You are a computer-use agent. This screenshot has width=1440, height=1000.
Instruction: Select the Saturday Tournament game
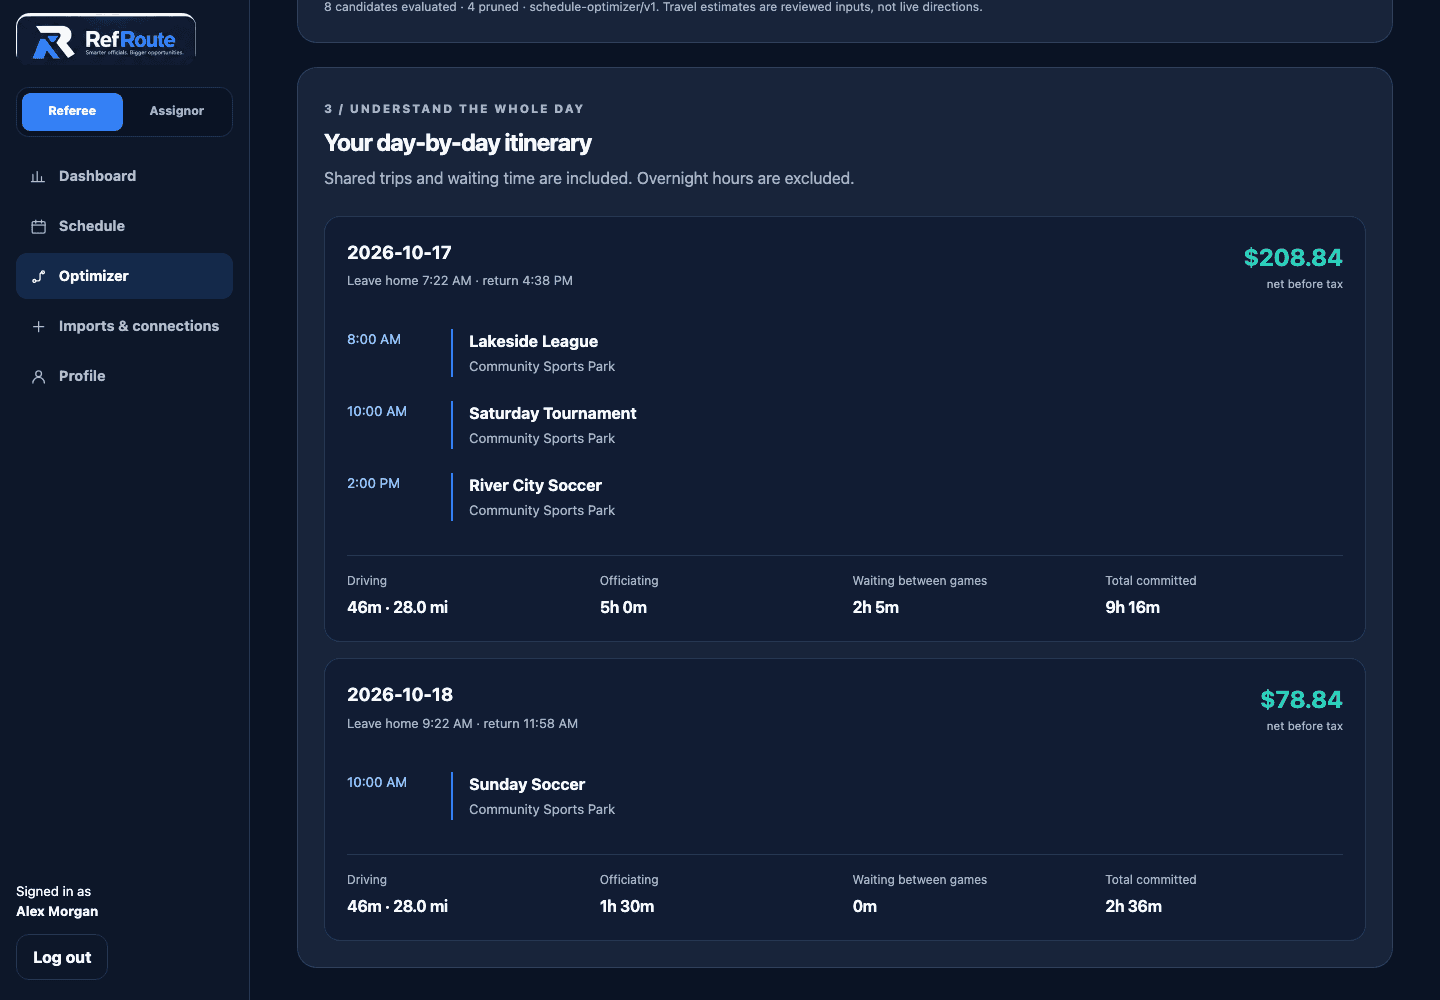click(x=552, y=414)
